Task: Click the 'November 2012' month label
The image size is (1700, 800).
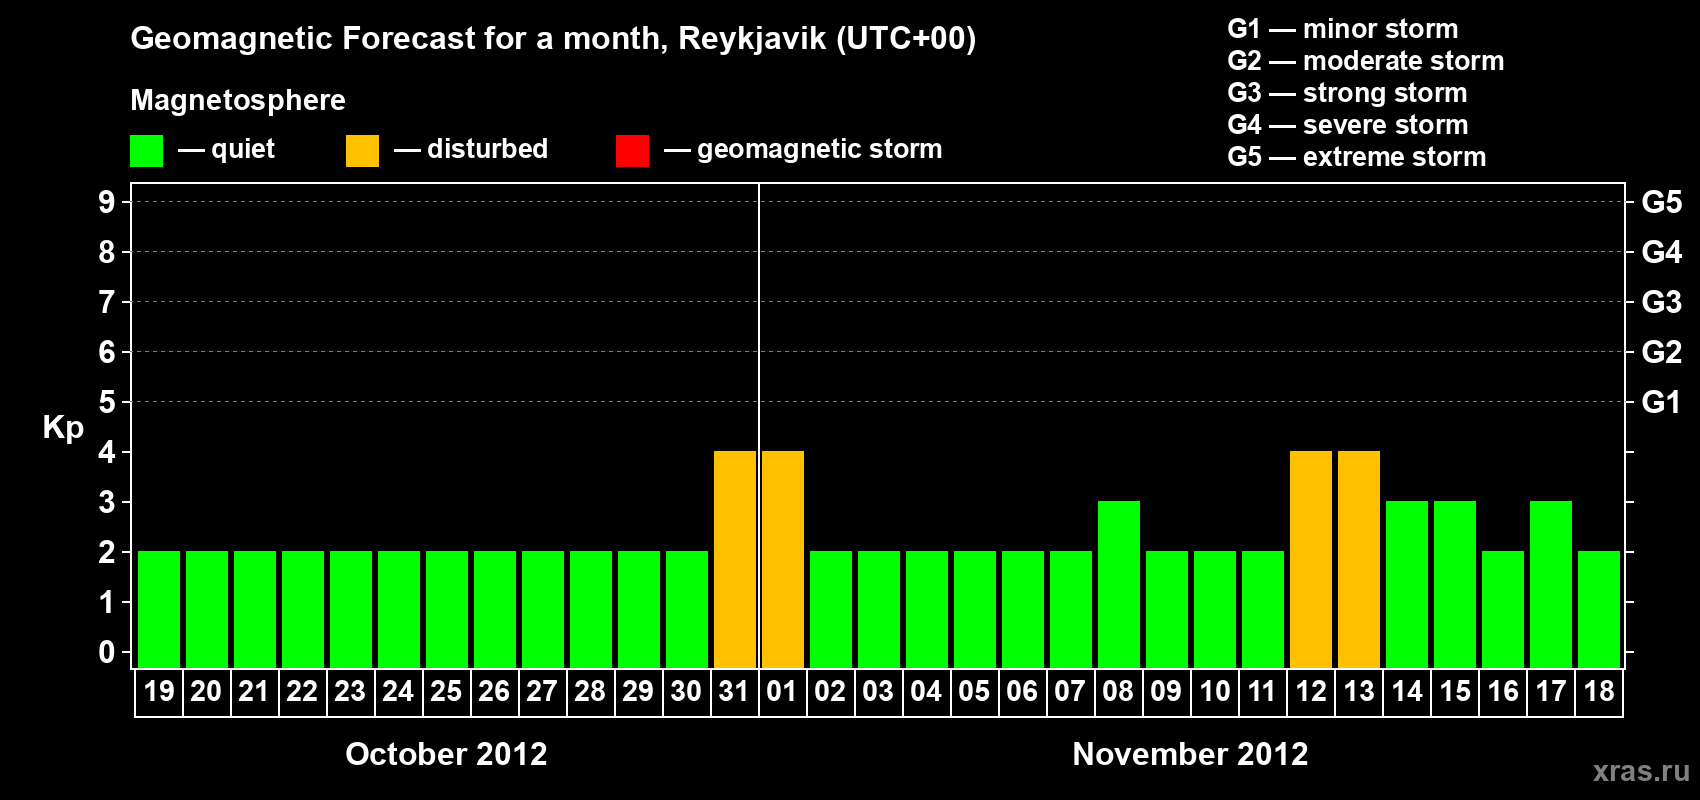Action: pos(1190,754)
